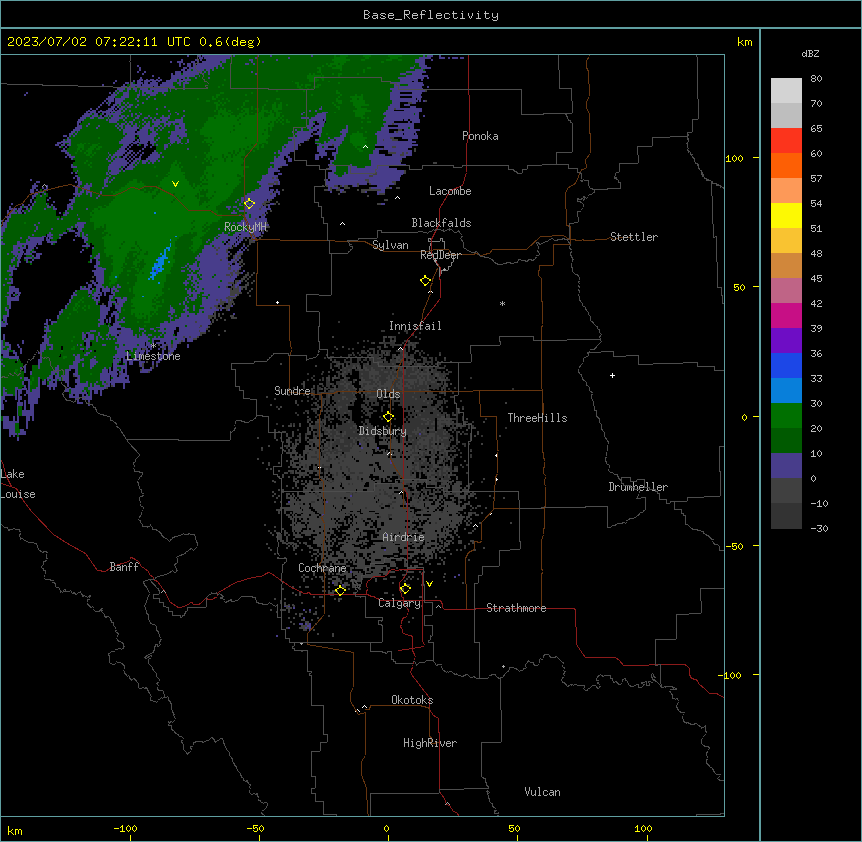Viewport: 862px width, 842px height.
Task: Click the Base_Reflectivity title text
Action: coord(431,15)
